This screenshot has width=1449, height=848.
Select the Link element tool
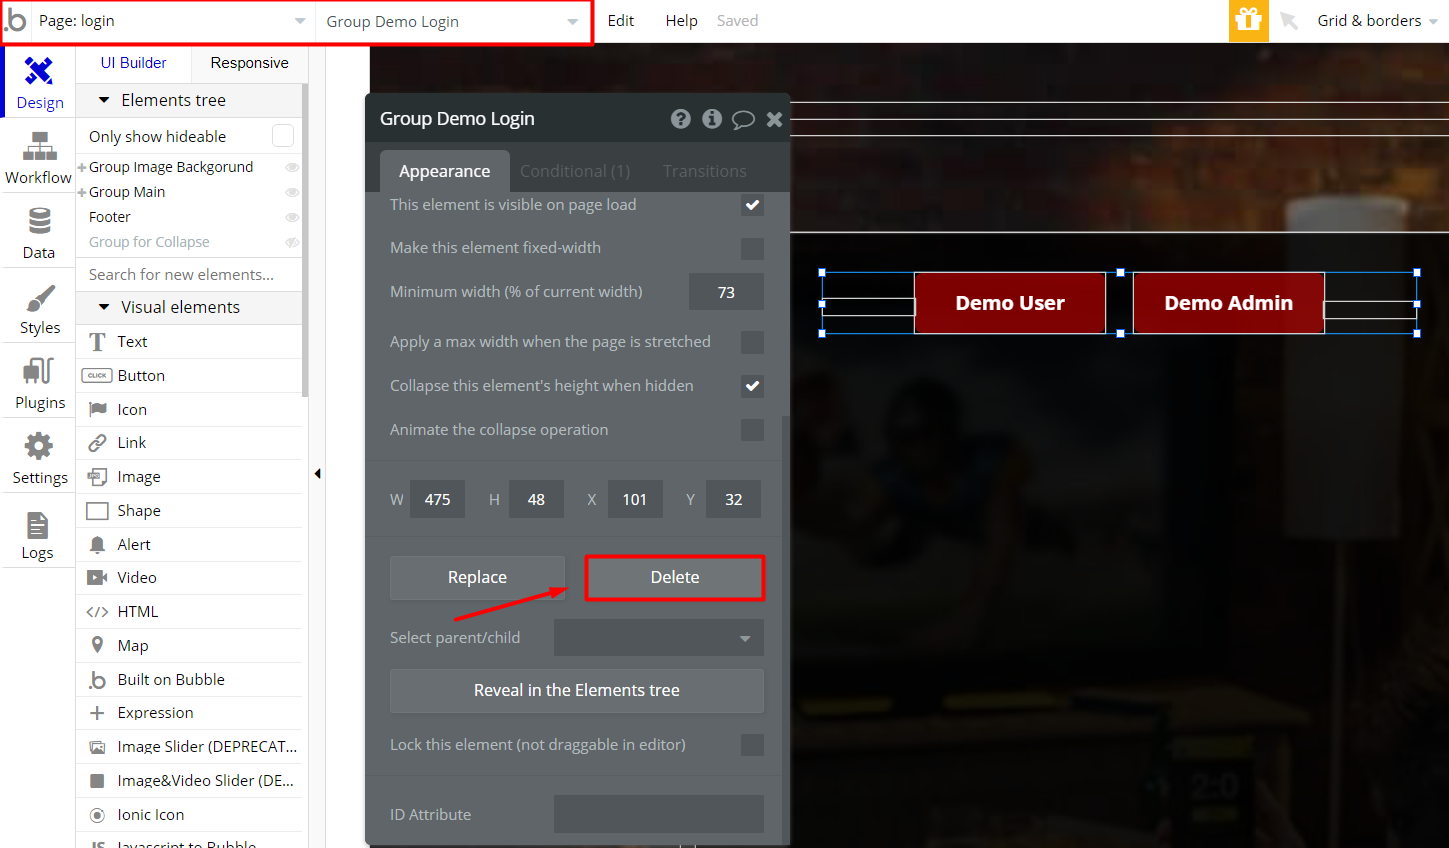[190, 443]
